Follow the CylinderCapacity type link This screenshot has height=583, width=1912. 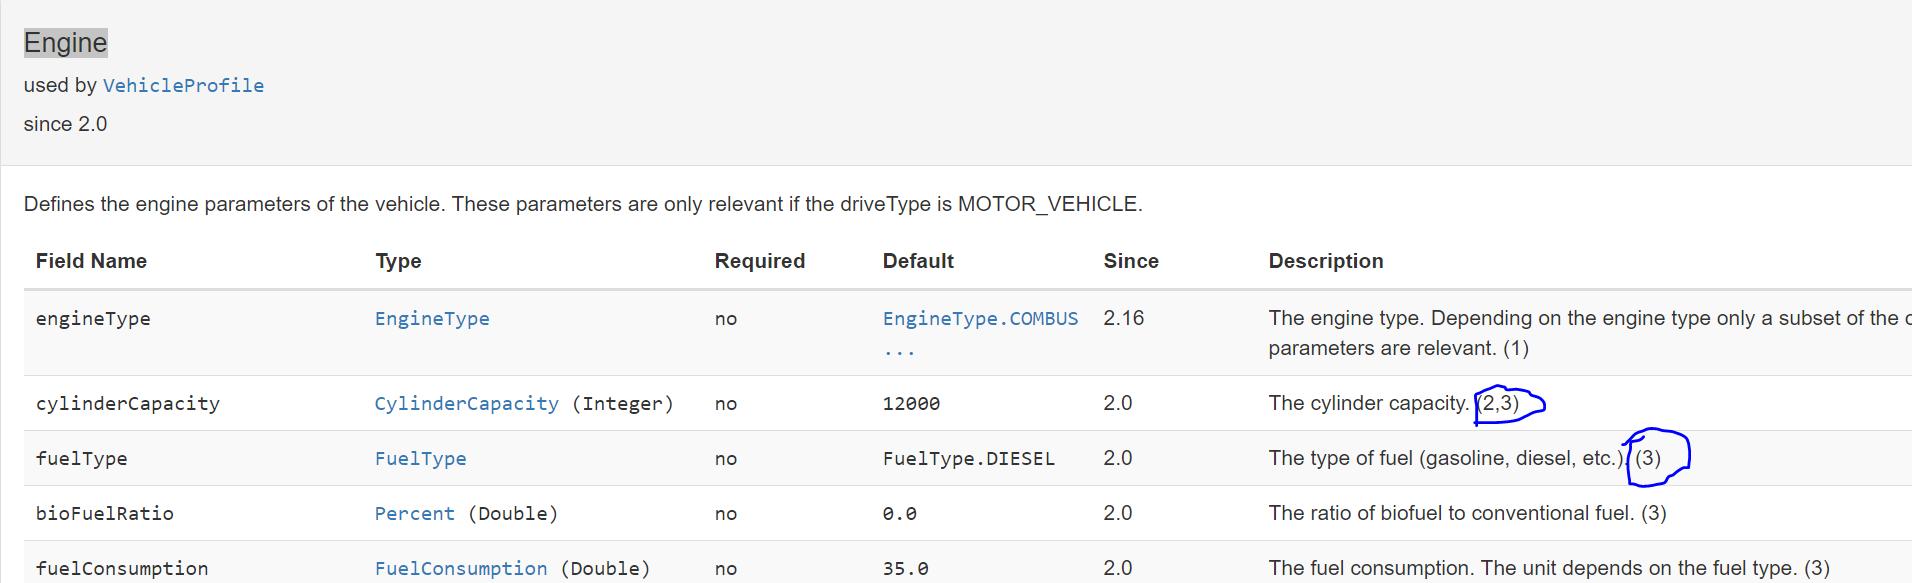pyautogui.click(x=466, y=404)
